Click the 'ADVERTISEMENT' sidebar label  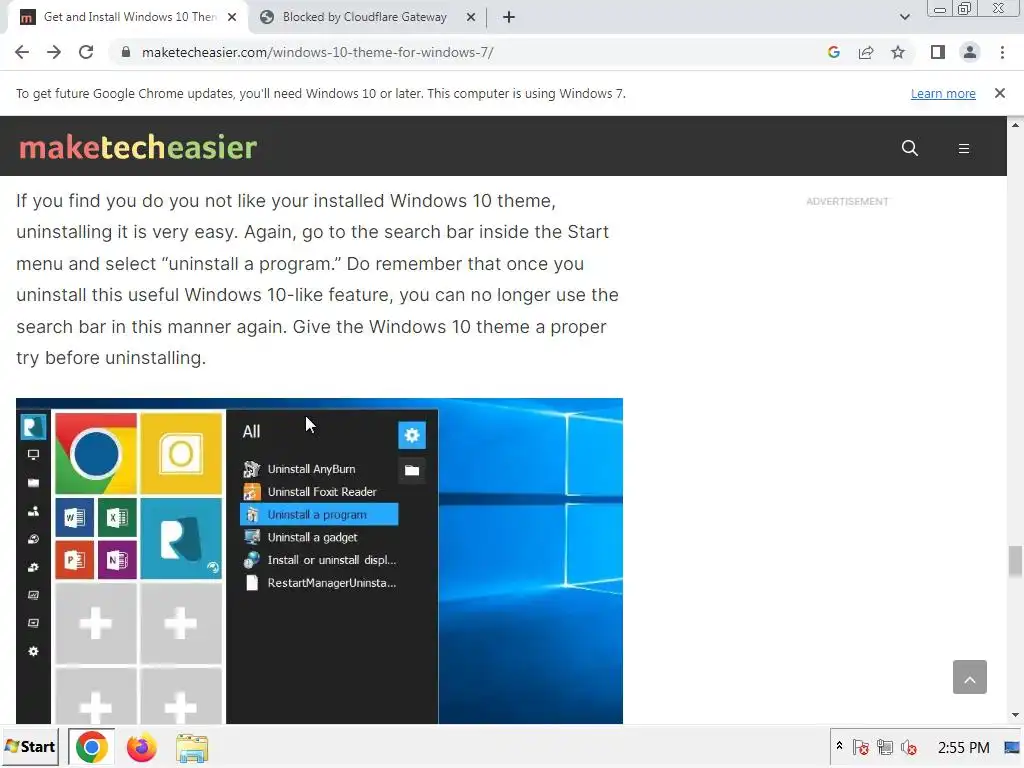847,202
